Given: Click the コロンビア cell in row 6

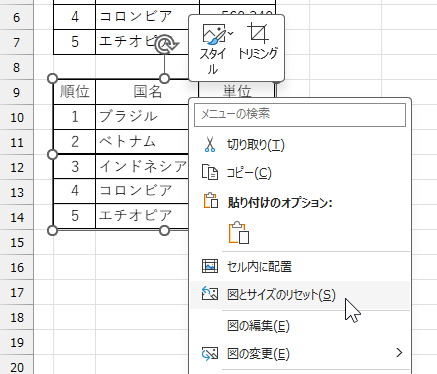Looking at the screenshot, I should pos(143,17).
